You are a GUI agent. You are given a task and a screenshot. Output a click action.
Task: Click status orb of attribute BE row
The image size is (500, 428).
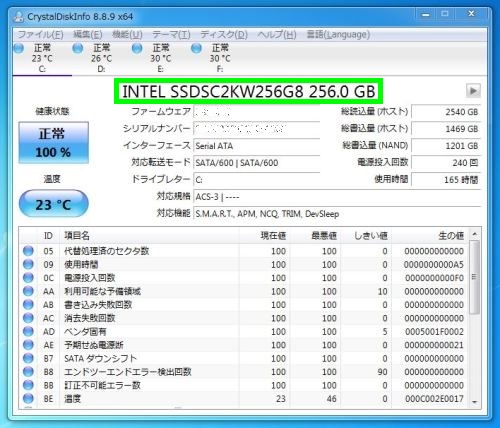28,398
